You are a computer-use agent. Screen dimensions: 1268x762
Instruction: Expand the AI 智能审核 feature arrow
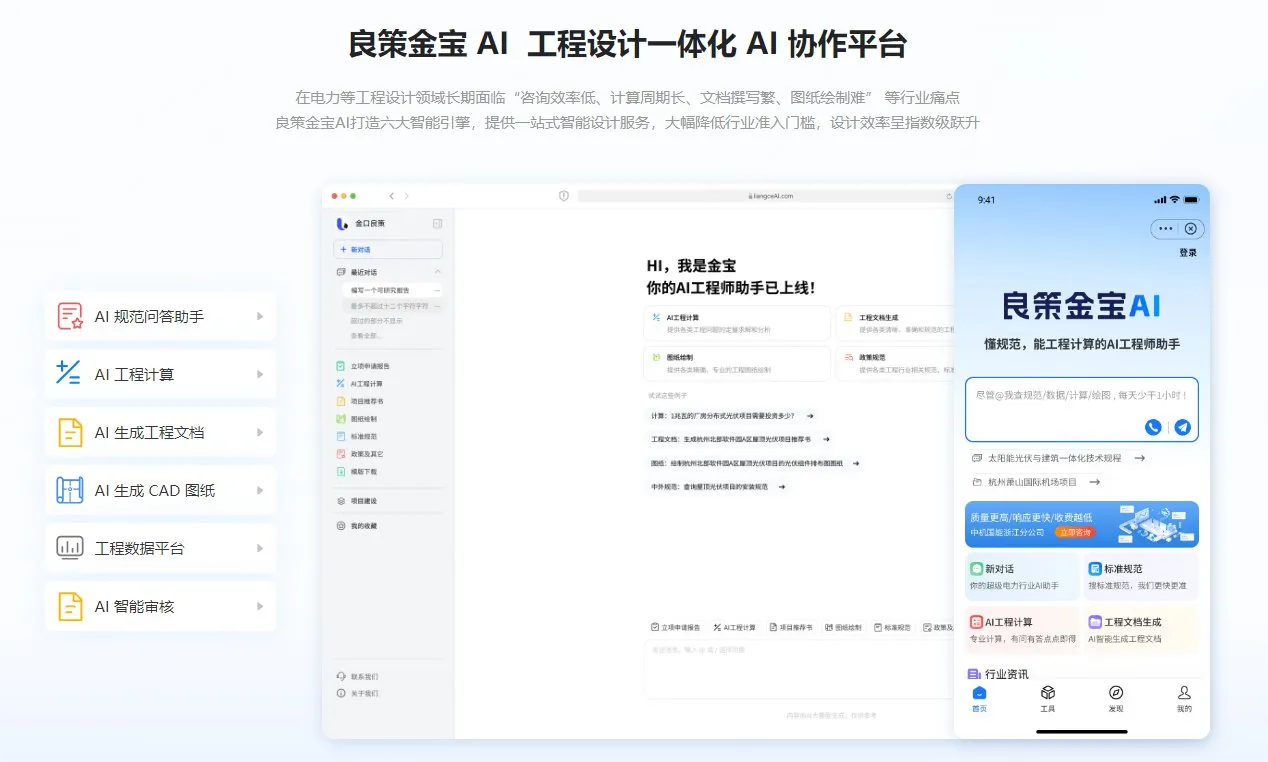tap(260, 607)
